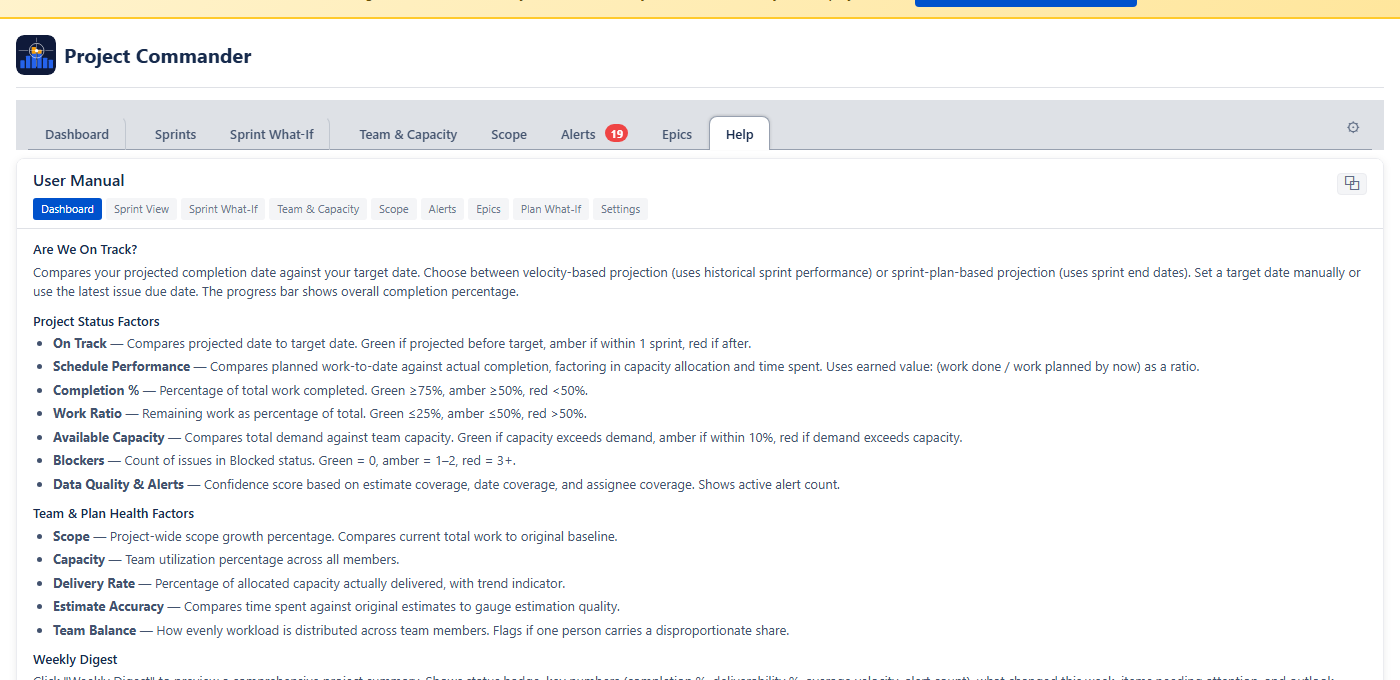
Task: Click the overlapping squares icon in User Manual
Action: pos(1352,183)
